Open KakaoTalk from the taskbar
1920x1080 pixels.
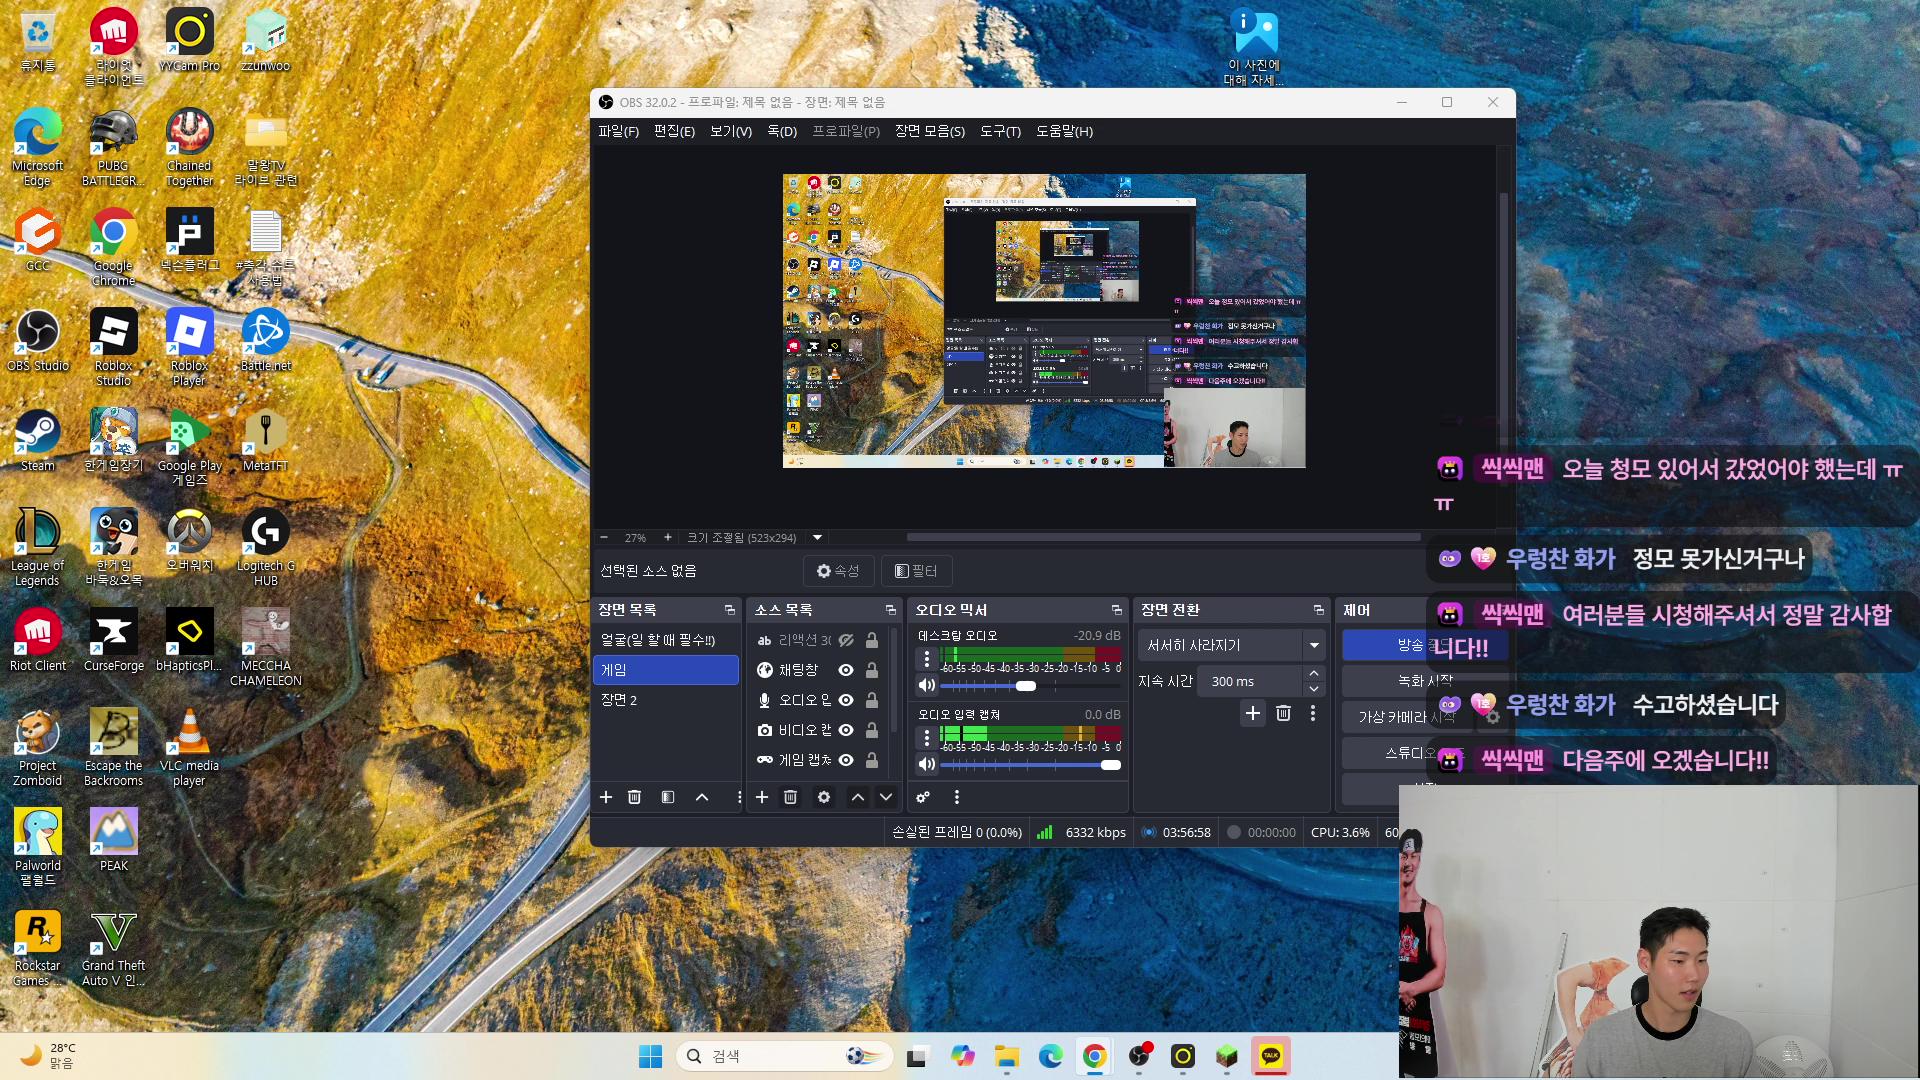1271,1056
